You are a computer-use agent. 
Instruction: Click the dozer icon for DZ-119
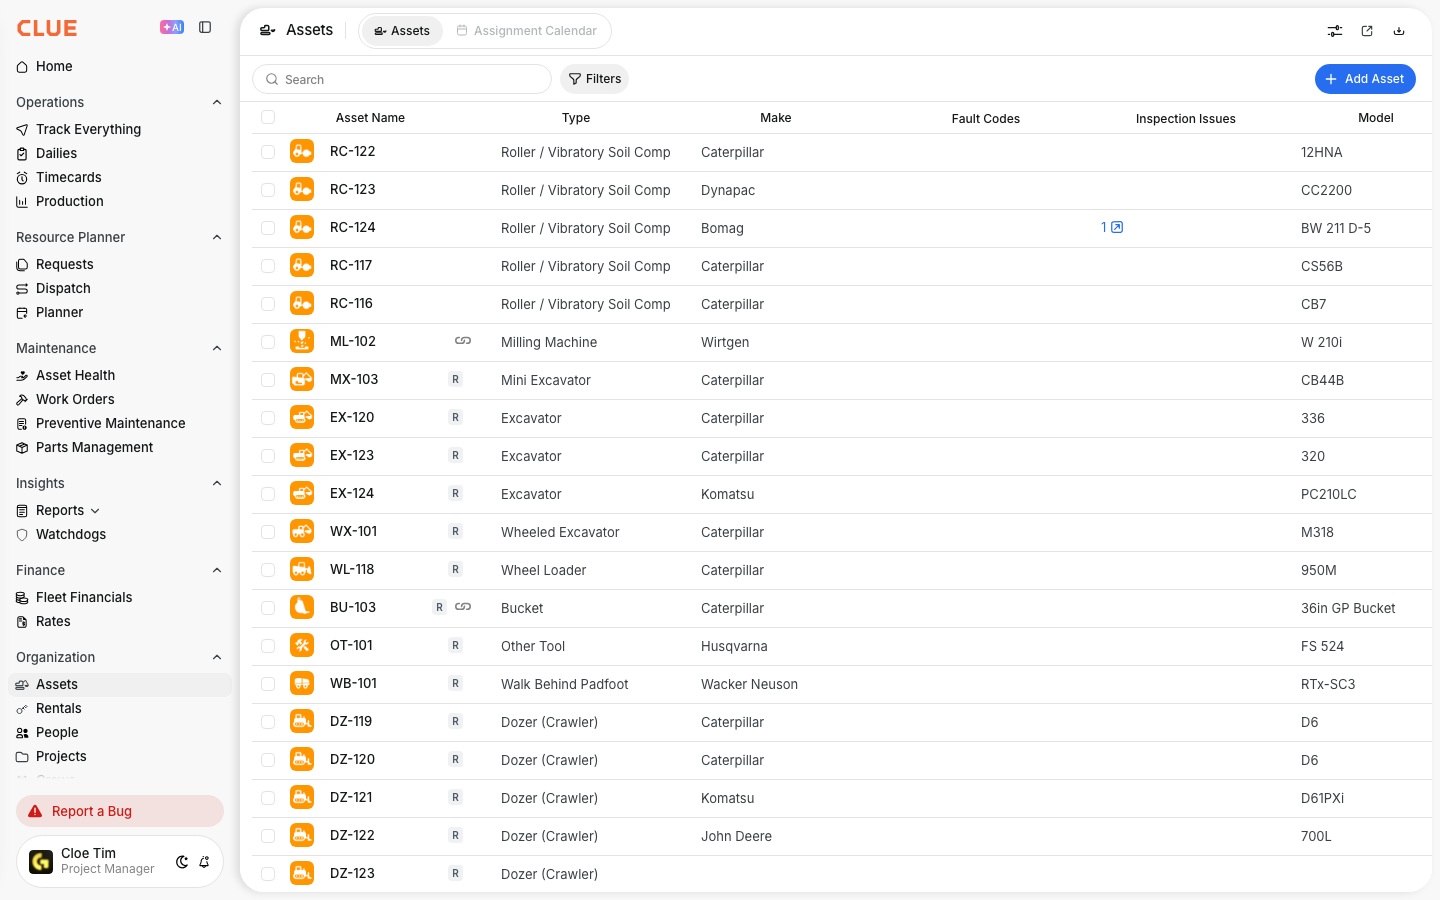coord(302,722)
